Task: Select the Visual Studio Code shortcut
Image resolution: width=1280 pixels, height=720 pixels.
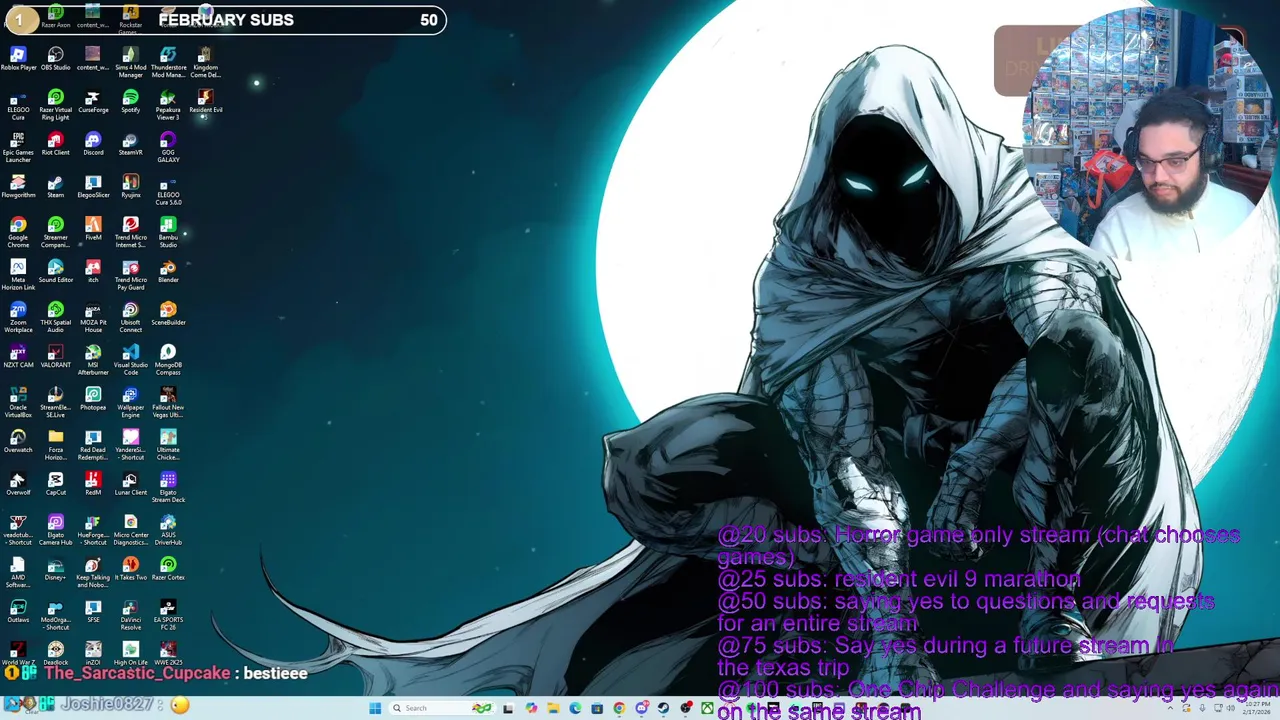Action: point(130,360)
